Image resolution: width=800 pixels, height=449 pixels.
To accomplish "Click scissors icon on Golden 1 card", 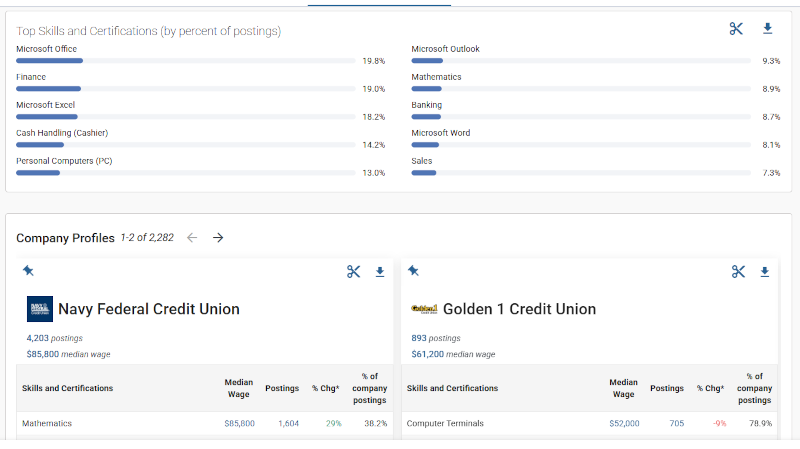I will (738, 271).
